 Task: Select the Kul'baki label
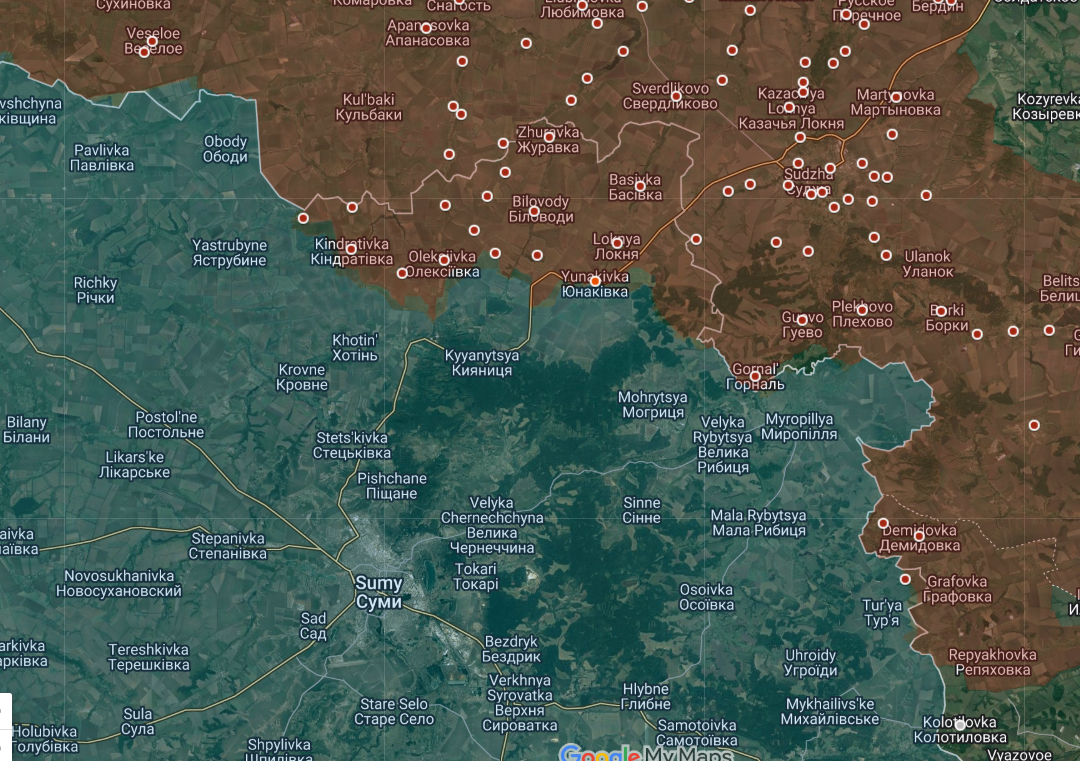pyautogui.click(x=368, y=107)
